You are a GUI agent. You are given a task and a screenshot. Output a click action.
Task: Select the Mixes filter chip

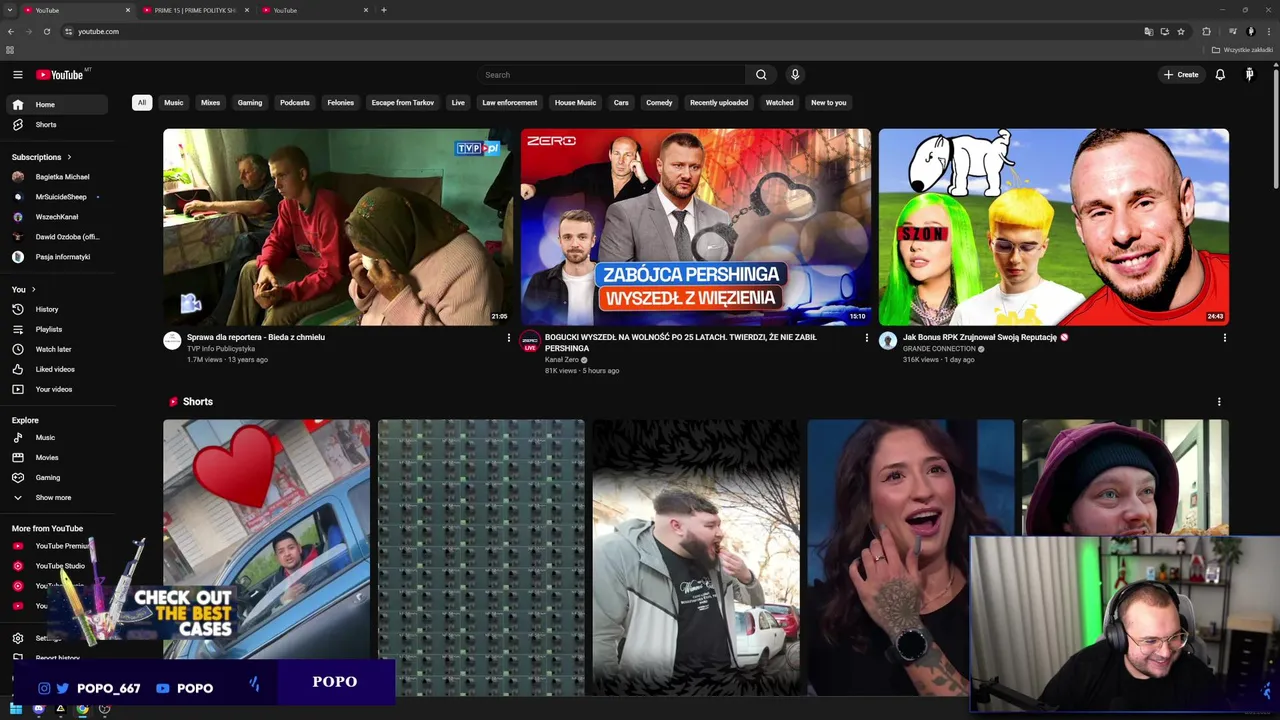(210, 102)
